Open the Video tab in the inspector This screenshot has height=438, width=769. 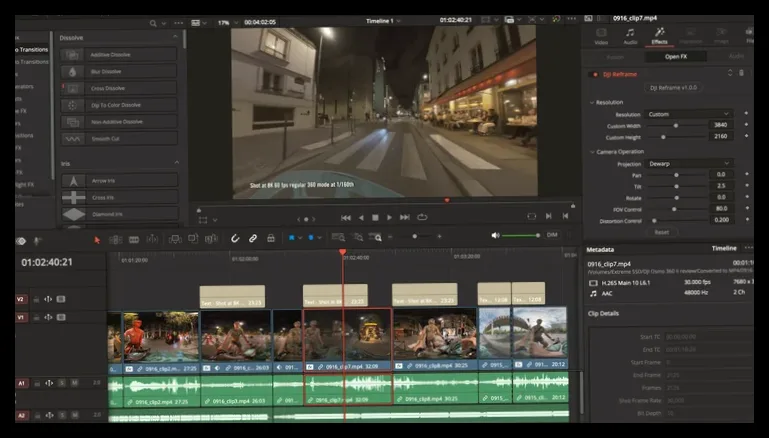601,36
